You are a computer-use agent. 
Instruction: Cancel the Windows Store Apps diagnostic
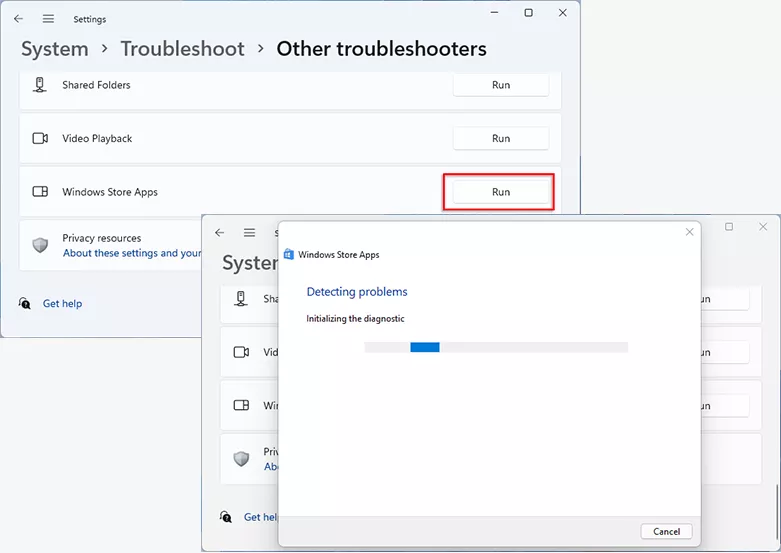click(666, 531)
